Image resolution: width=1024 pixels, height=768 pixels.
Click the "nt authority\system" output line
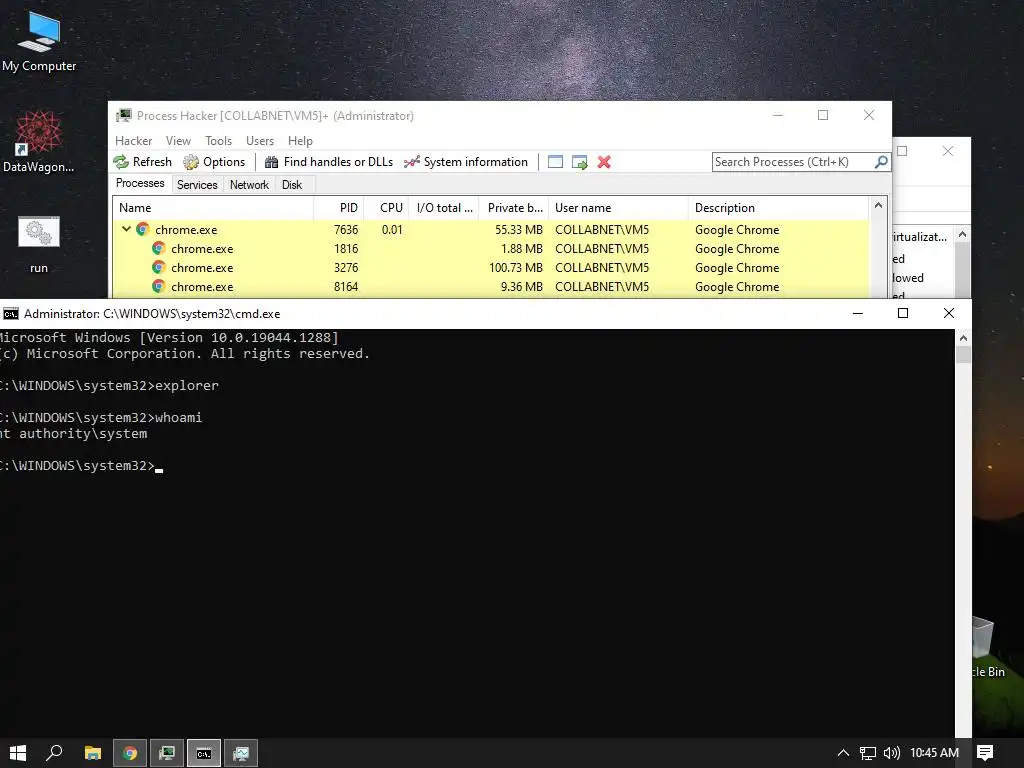coord(74,434)
